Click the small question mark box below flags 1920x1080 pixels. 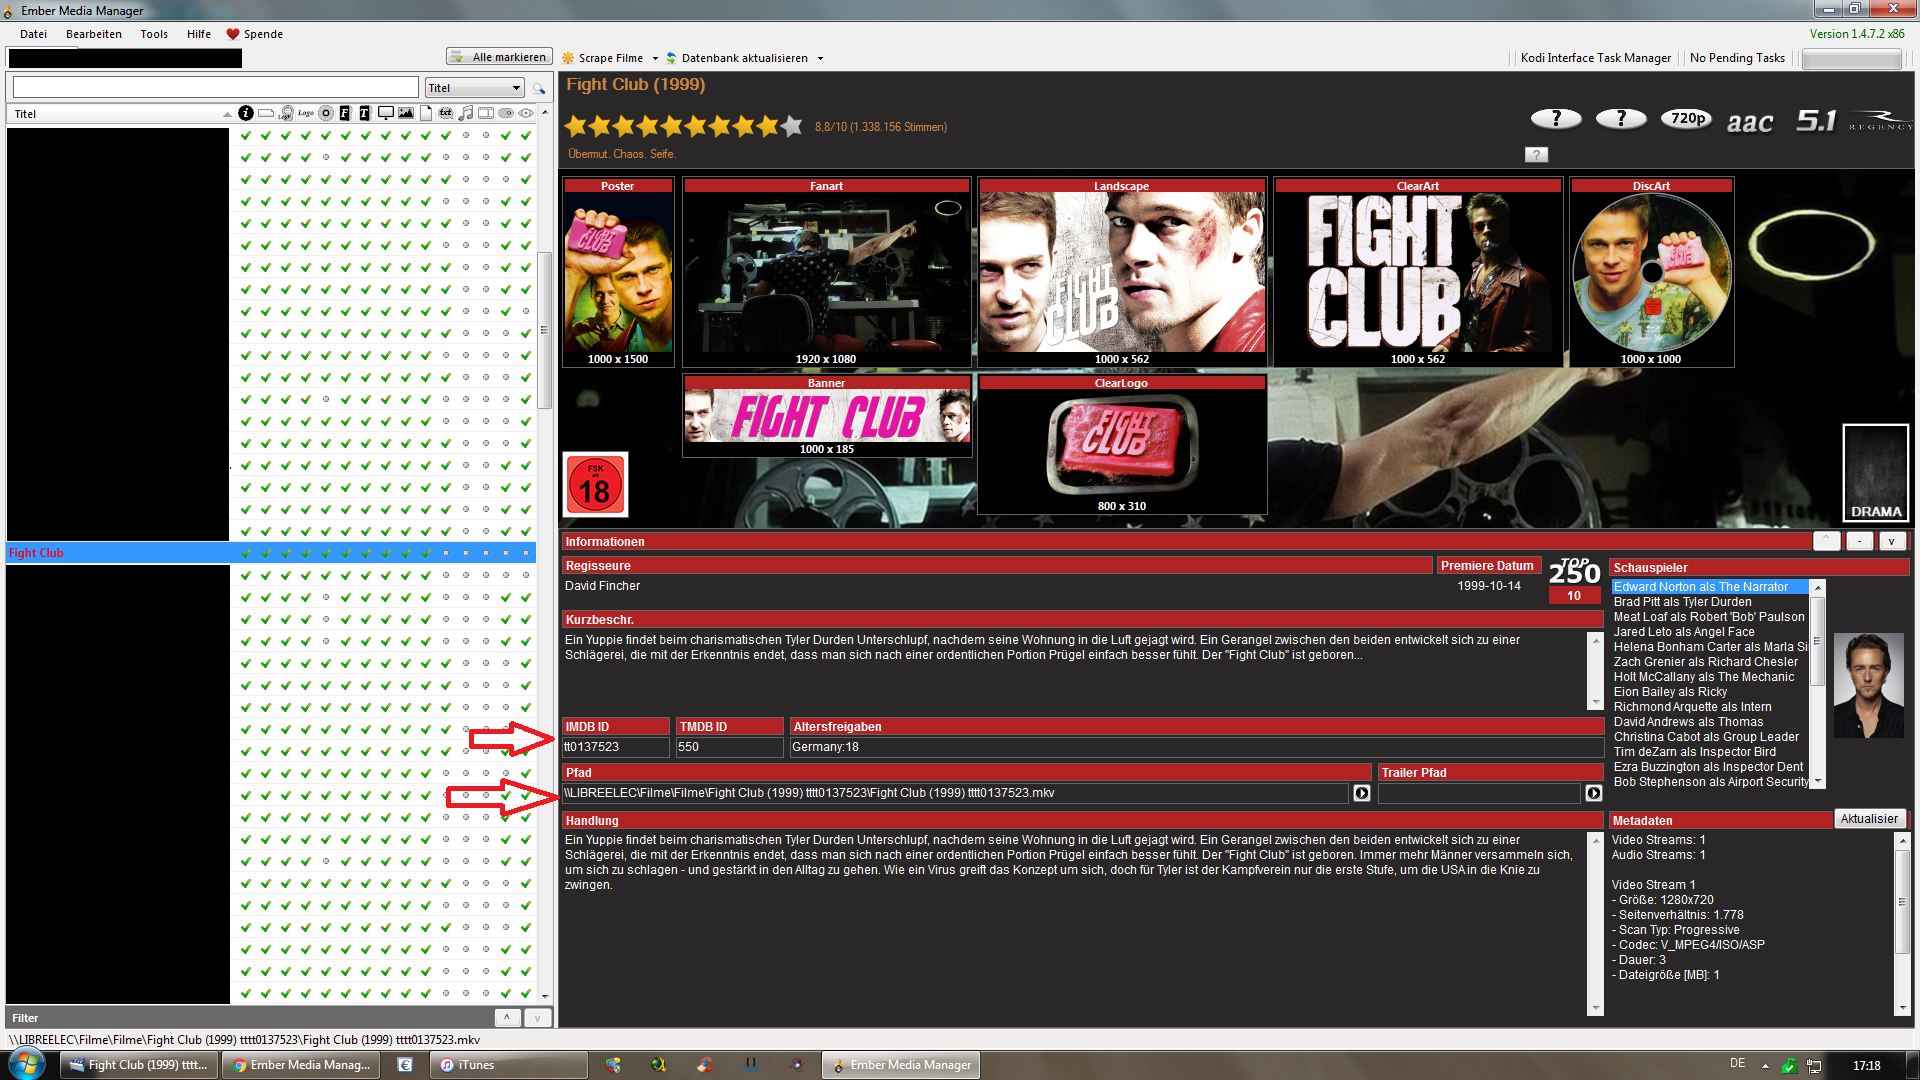pyautogui.click(x=1536, y=154)
